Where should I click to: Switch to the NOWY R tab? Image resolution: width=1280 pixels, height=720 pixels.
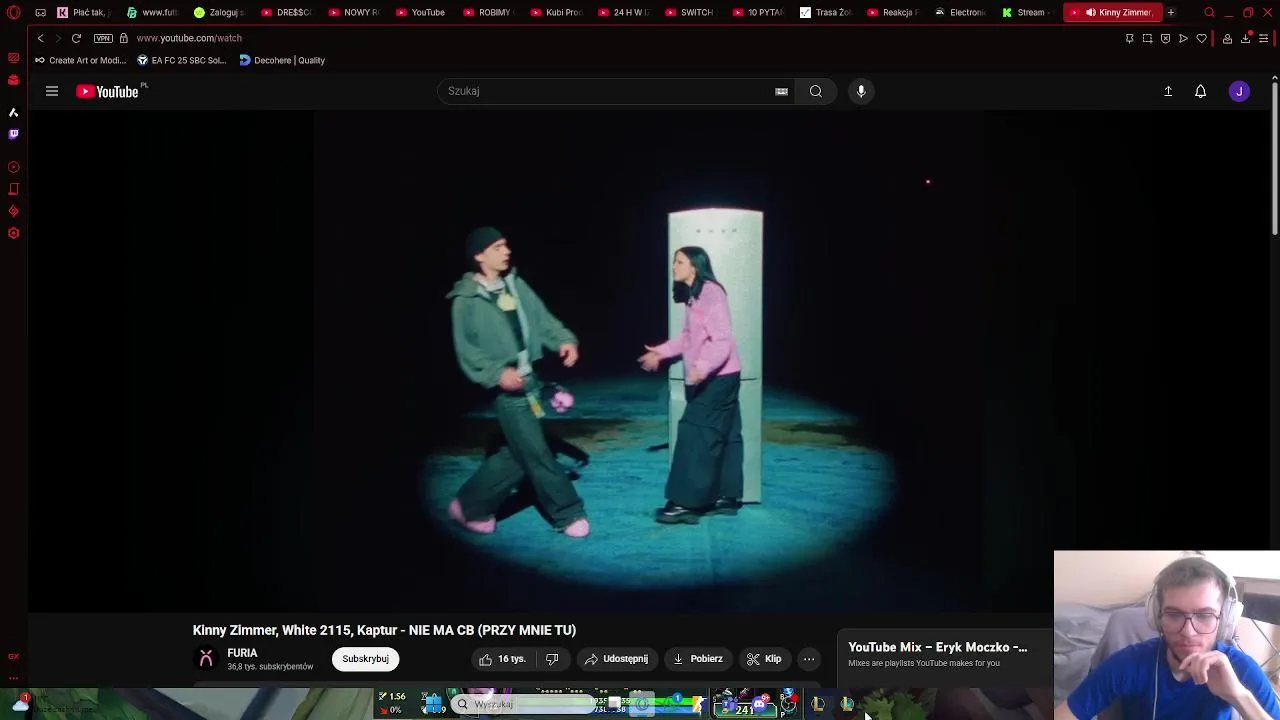coord(354,12)
